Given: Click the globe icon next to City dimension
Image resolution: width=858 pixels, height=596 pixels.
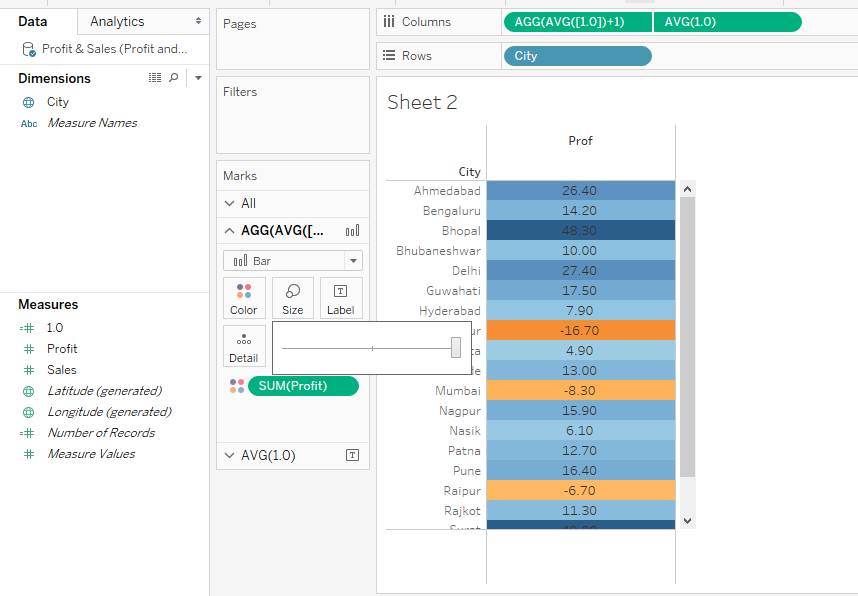Looking at the screenshot, I should click(x=28, y=102).
